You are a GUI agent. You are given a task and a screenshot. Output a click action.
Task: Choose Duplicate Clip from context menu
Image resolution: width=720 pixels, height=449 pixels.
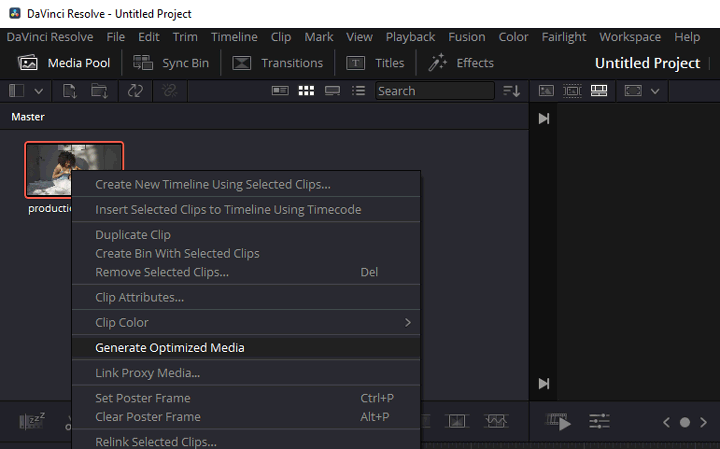tap(246, 235)
